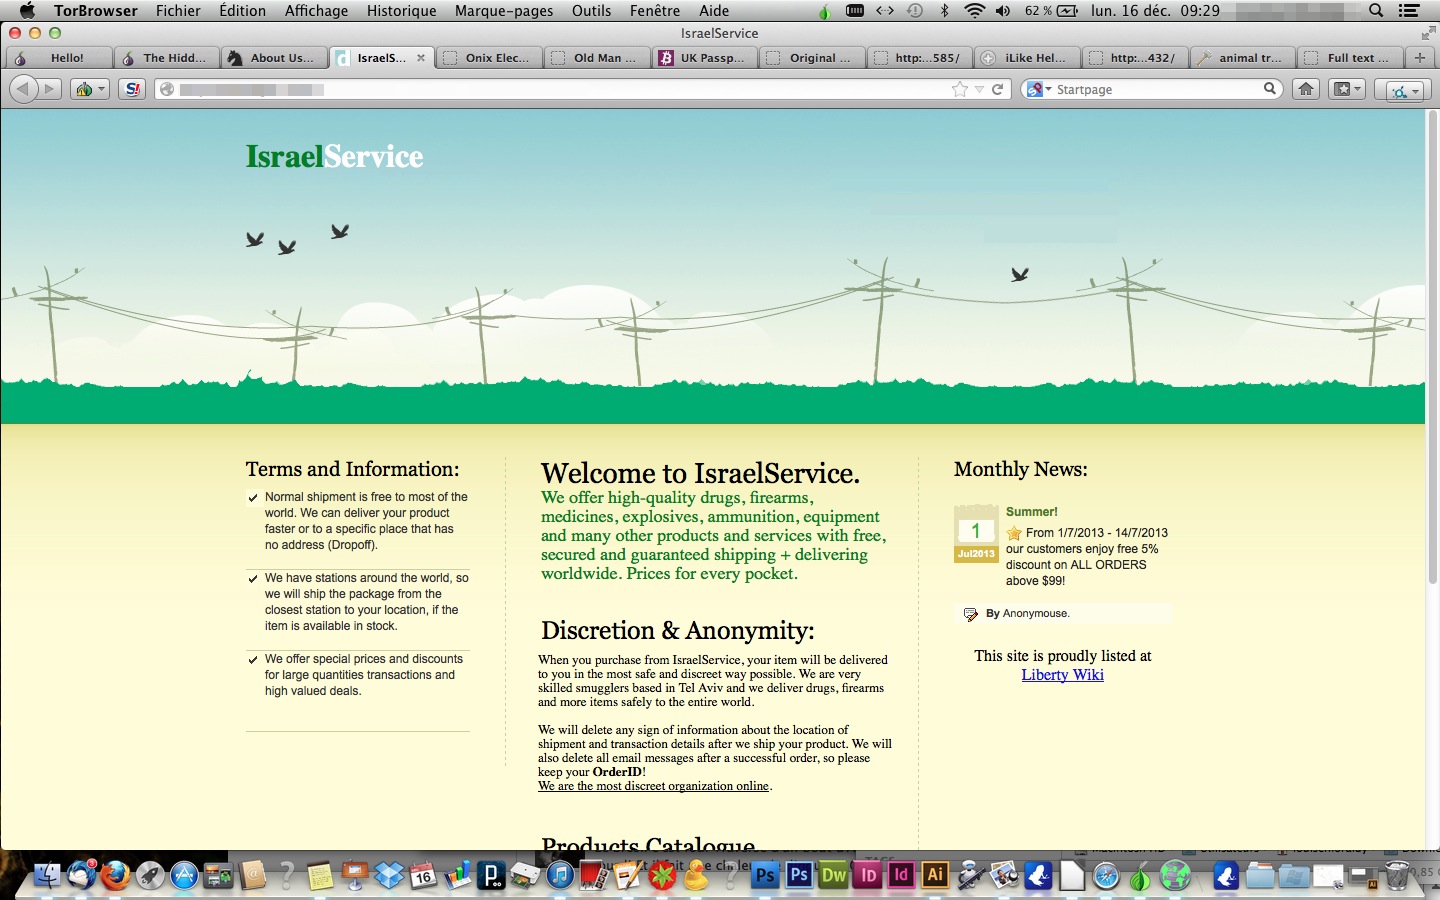1440x900 pixels.
Task: Switch to the Old Man tab
Action: tap(598, 58)
